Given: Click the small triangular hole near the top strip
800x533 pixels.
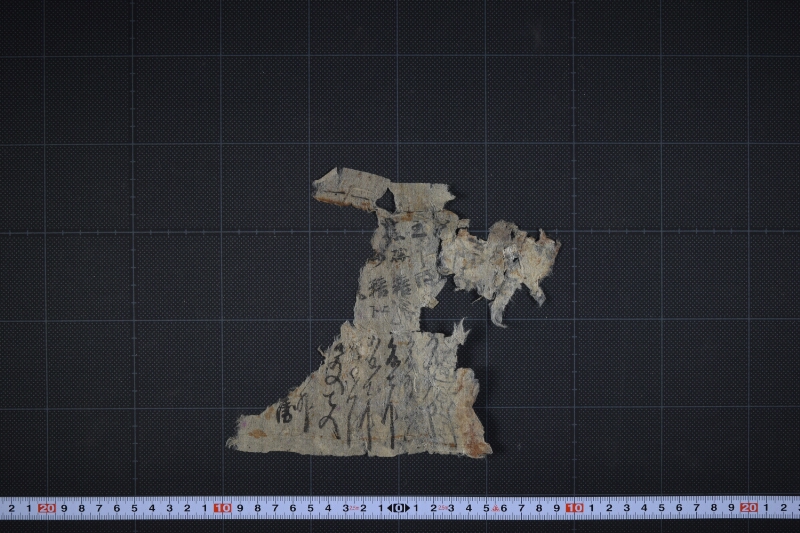Looking at the screenshot, I should (x=386, y=200).
